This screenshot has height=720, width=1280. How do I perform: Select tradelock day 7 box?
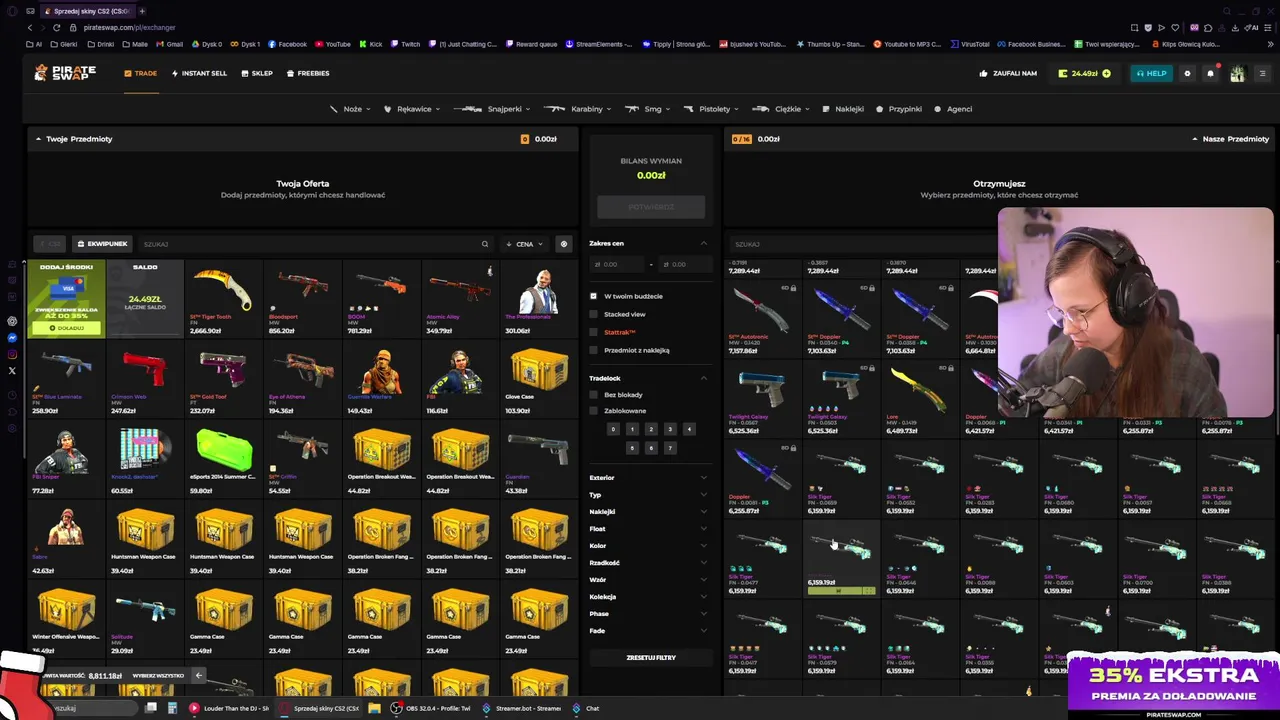point(670,448)
